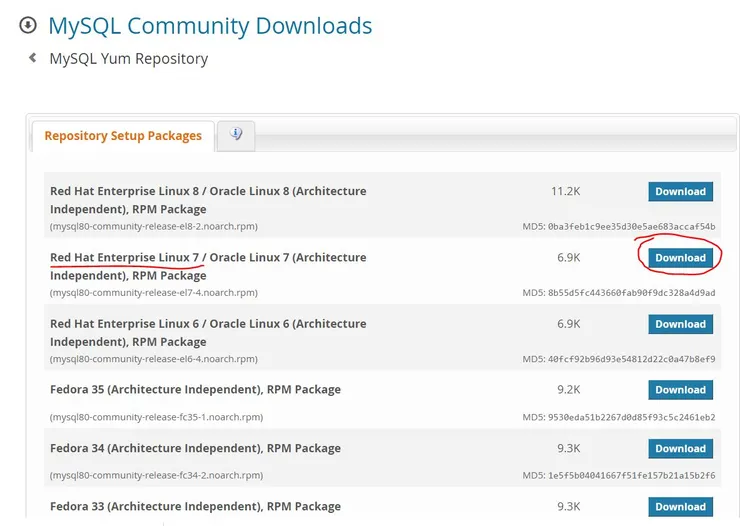Click the download arrow icon beside the page heading
740x526 pixels.
click(x=28, y=26)
